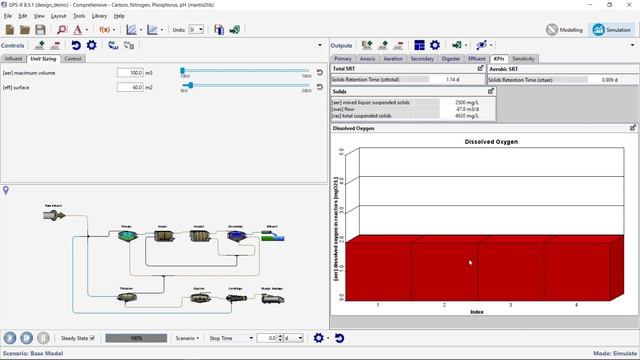
Task: Reset the [aer] maximum volume slider
Action: point(320,73)
